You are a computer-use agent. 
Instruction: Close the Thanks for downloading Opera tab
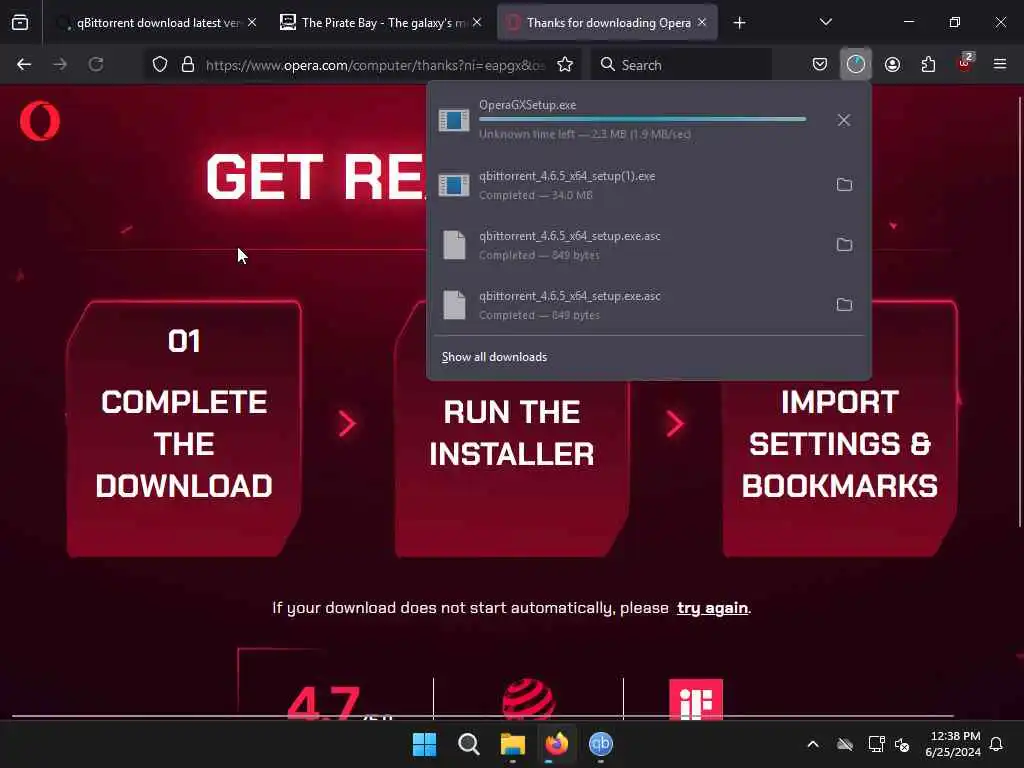(x=702, y=23)
